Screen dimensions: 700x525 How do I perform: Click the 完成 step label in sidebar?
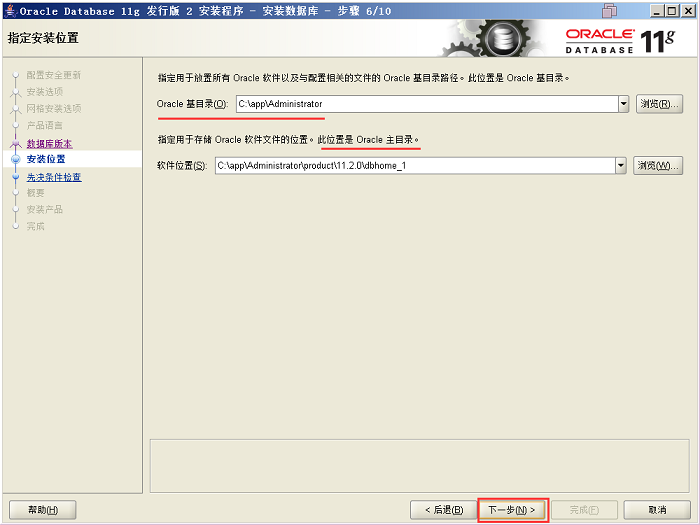(x=35, y=226)
